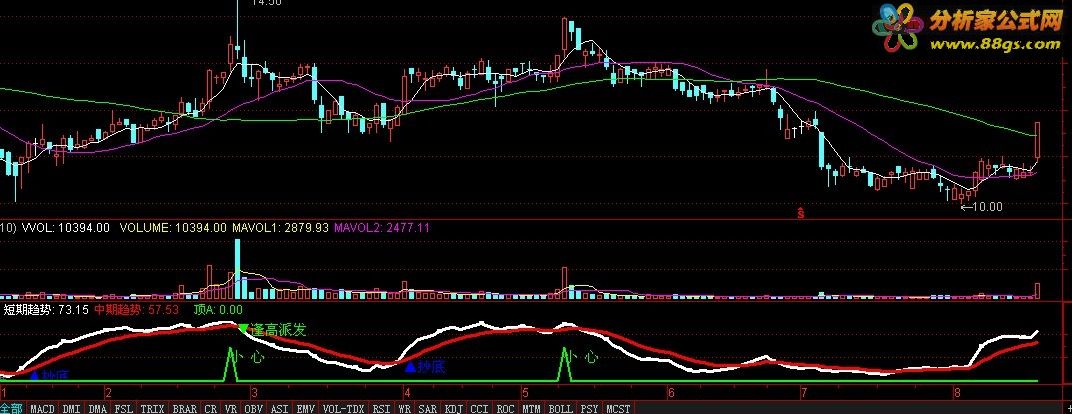Click the tallest cyan volume bar

point(238,270)
